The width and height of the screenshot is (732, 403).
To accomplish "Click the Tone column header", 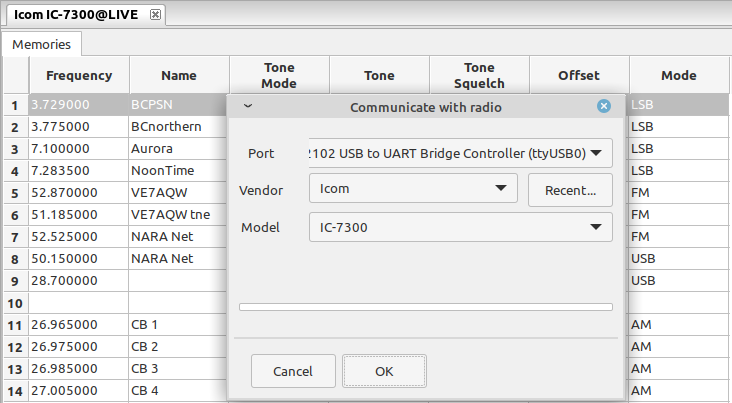I will pos(379,75).
